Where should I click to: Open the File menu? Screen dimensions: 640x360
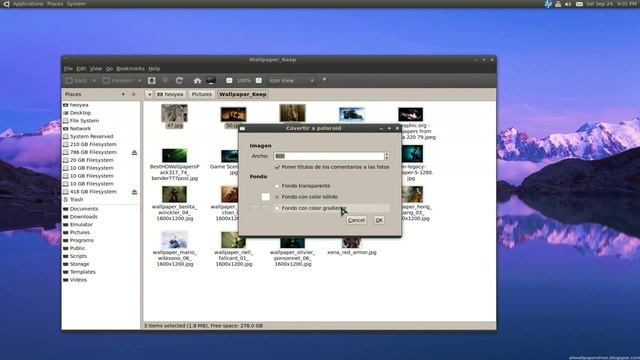68,69
